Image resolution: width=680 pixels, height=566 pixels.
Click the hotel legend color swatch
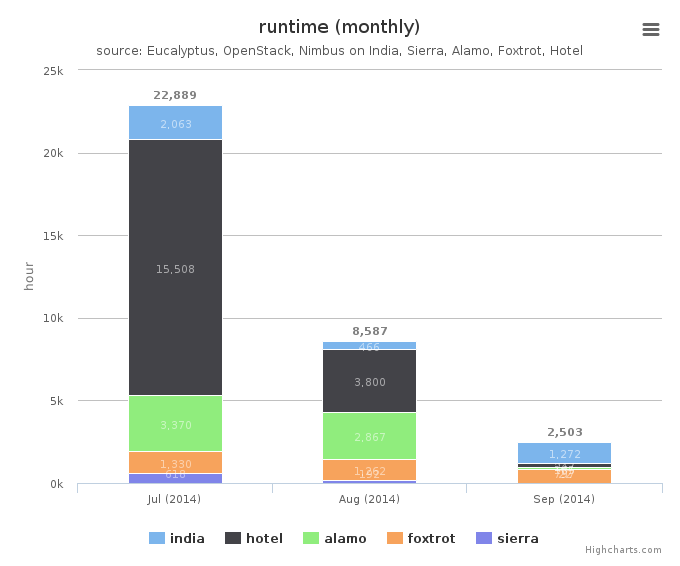point(232,538)
